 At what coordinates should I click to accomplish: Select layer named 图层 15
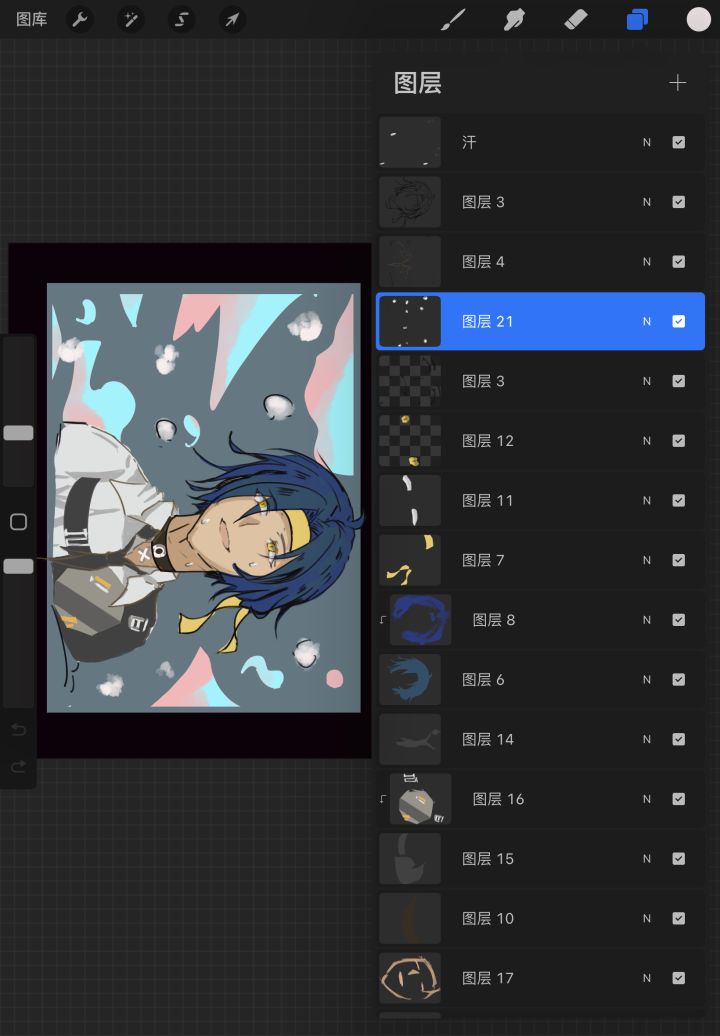point(540,858)
